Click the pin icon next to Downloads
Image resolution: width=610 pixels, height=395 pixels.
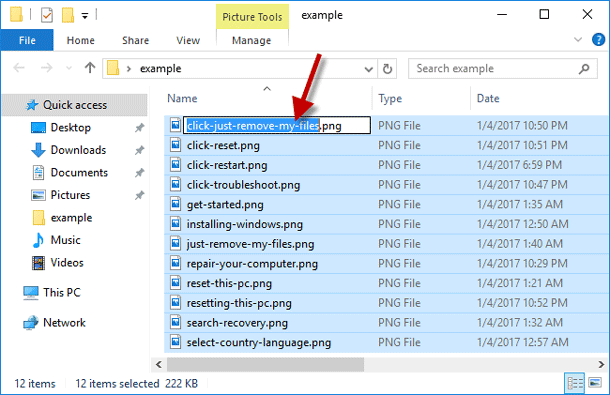coord(139,150)
